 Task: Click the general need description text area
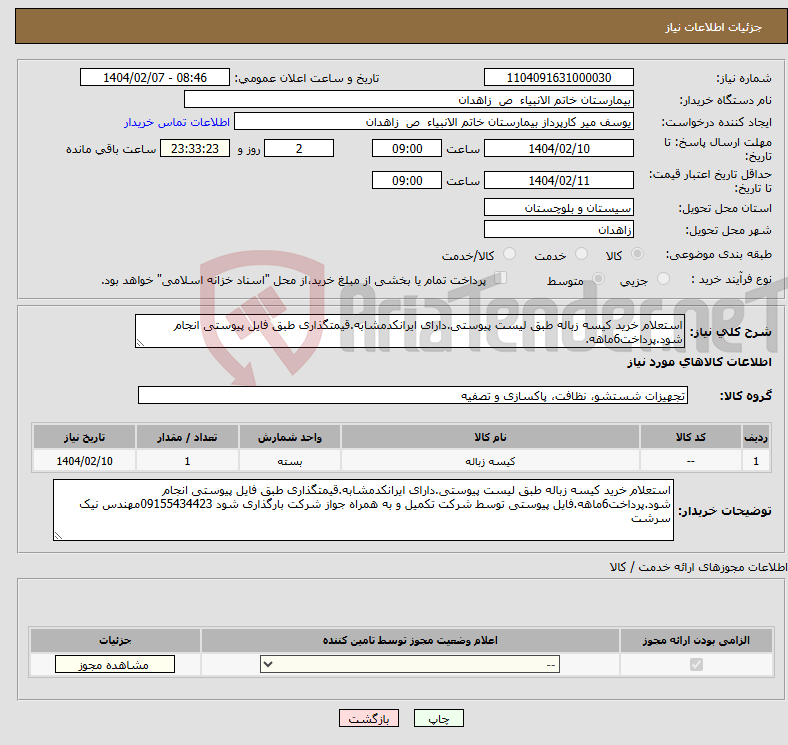click(x=410, y=331)
